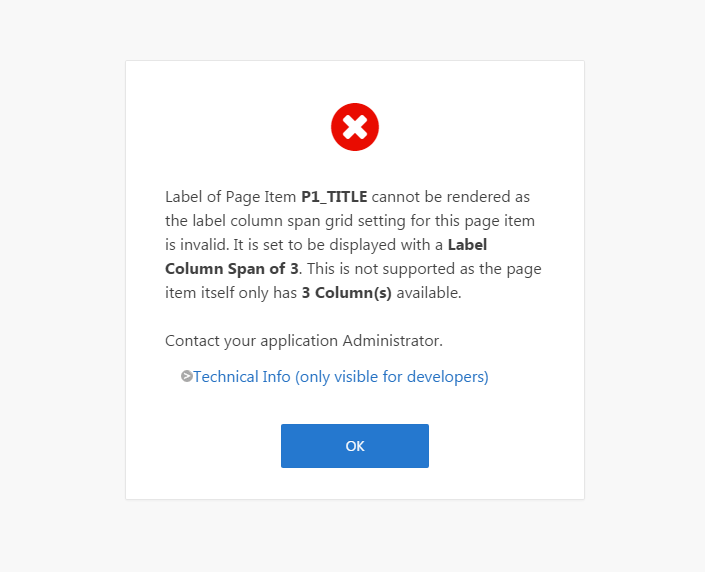705x572 pixels.
Task: Click the bold "3 Column(s)" text
Action: tap(349, 293)
